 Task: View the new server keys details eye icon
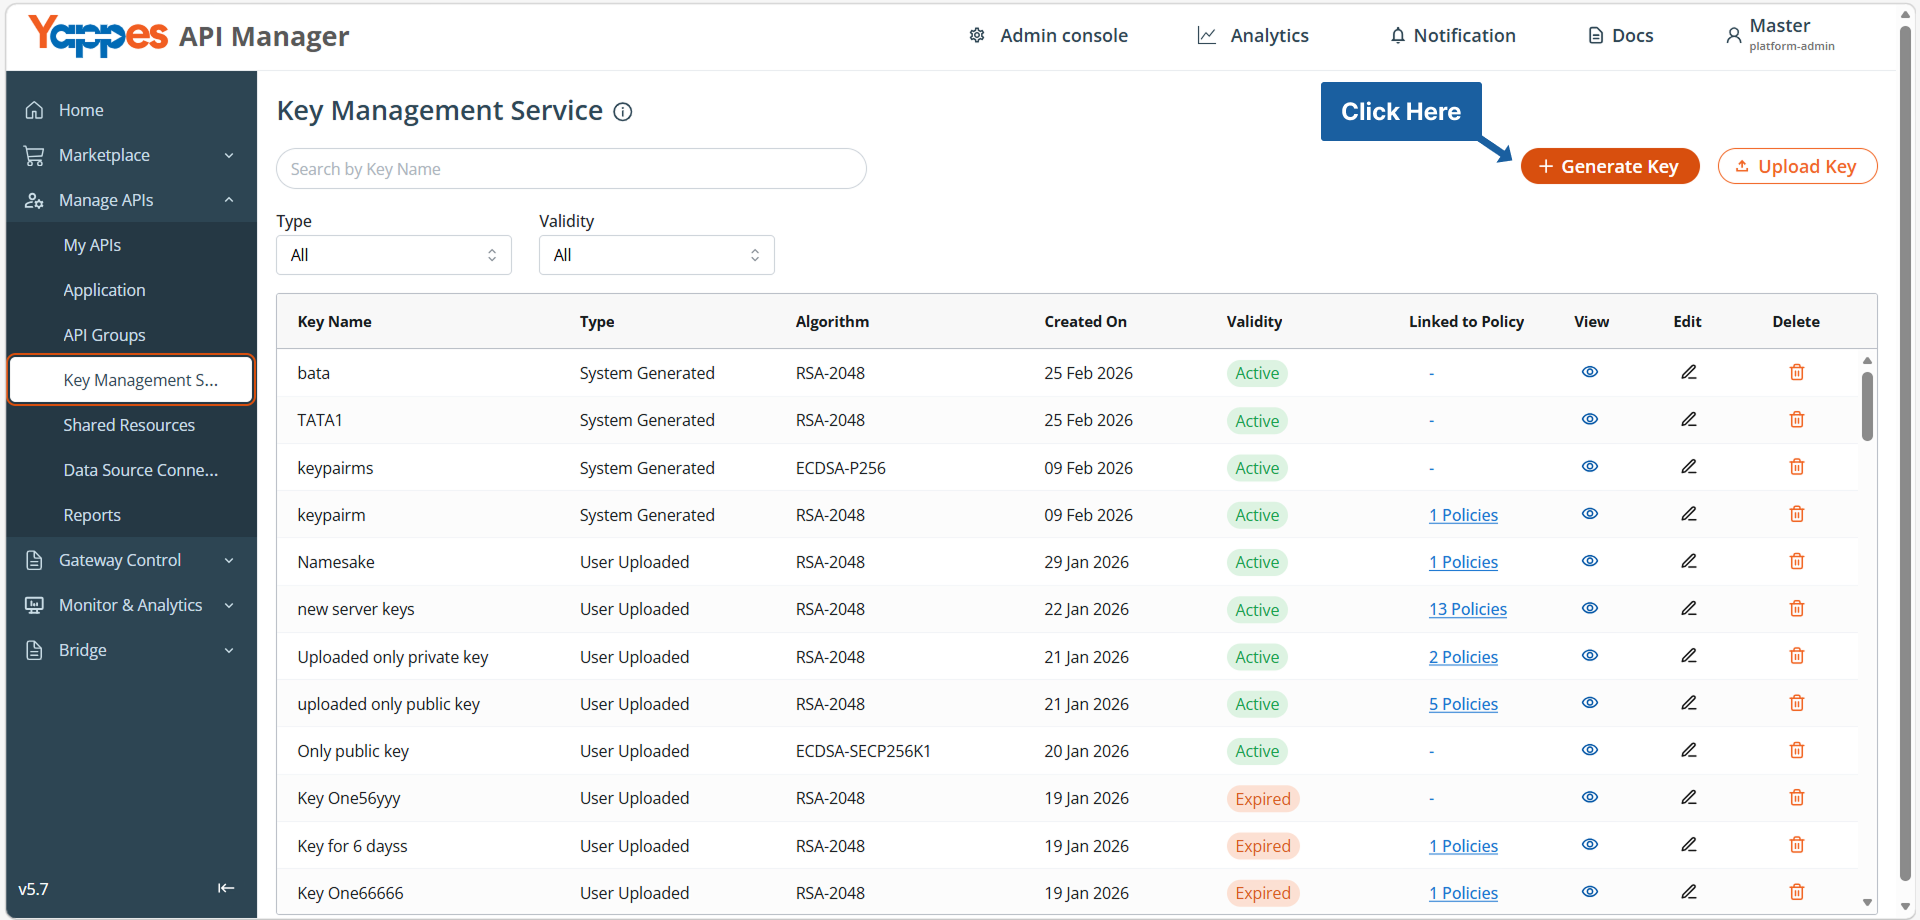pyautogui.click(x=1589, y=608)
